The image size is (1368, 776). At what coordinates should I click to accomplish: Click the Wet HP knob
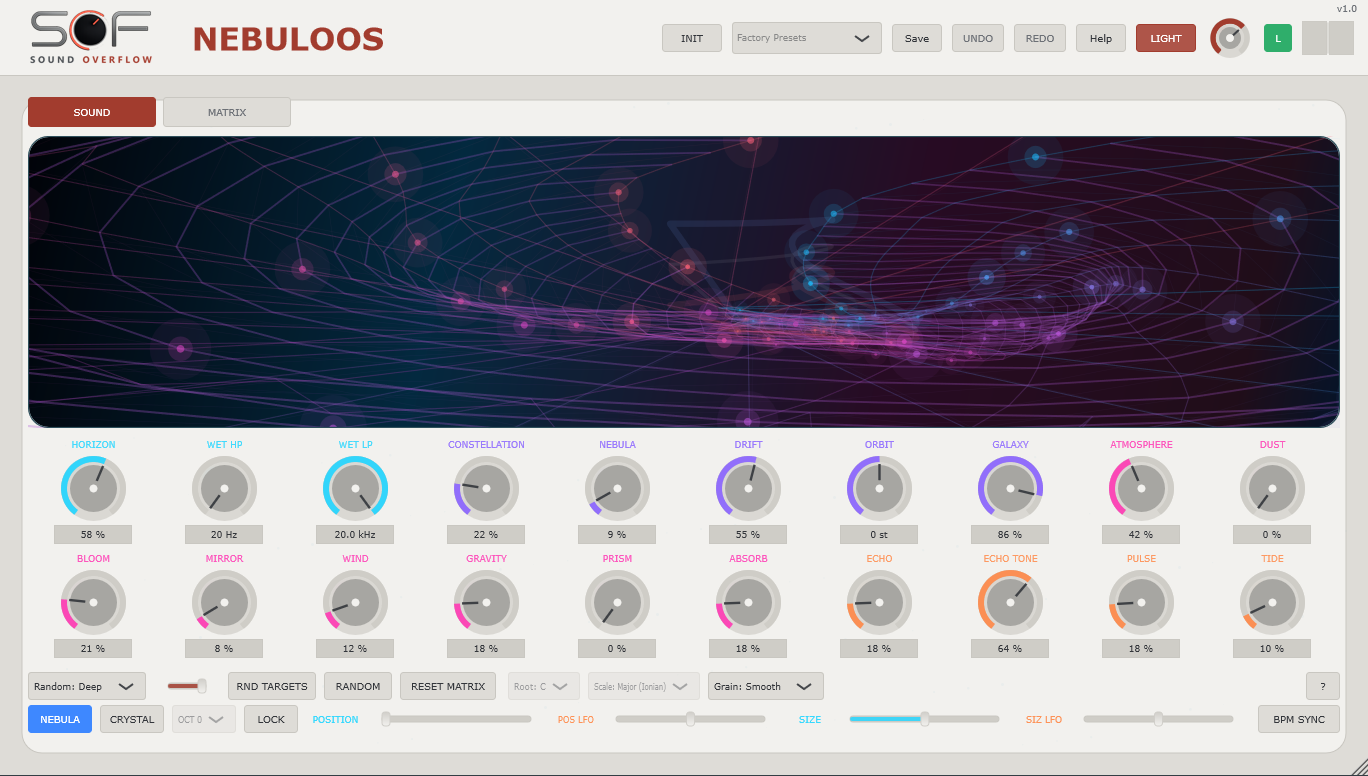(224, 489)
